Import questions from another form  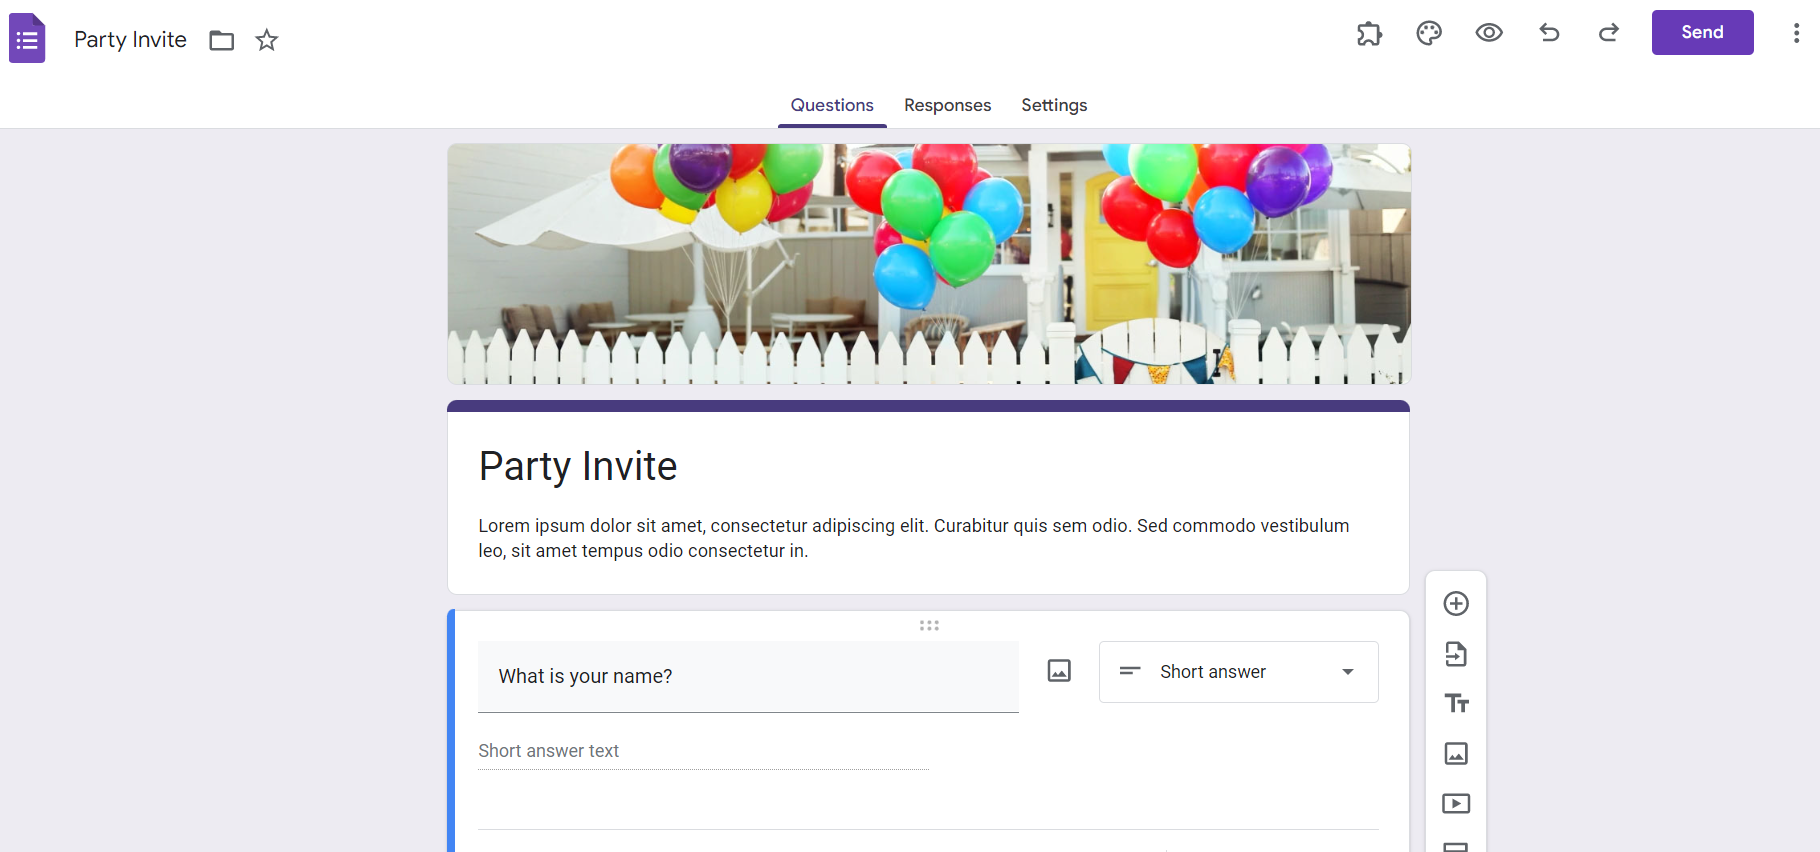[1456, 654]
